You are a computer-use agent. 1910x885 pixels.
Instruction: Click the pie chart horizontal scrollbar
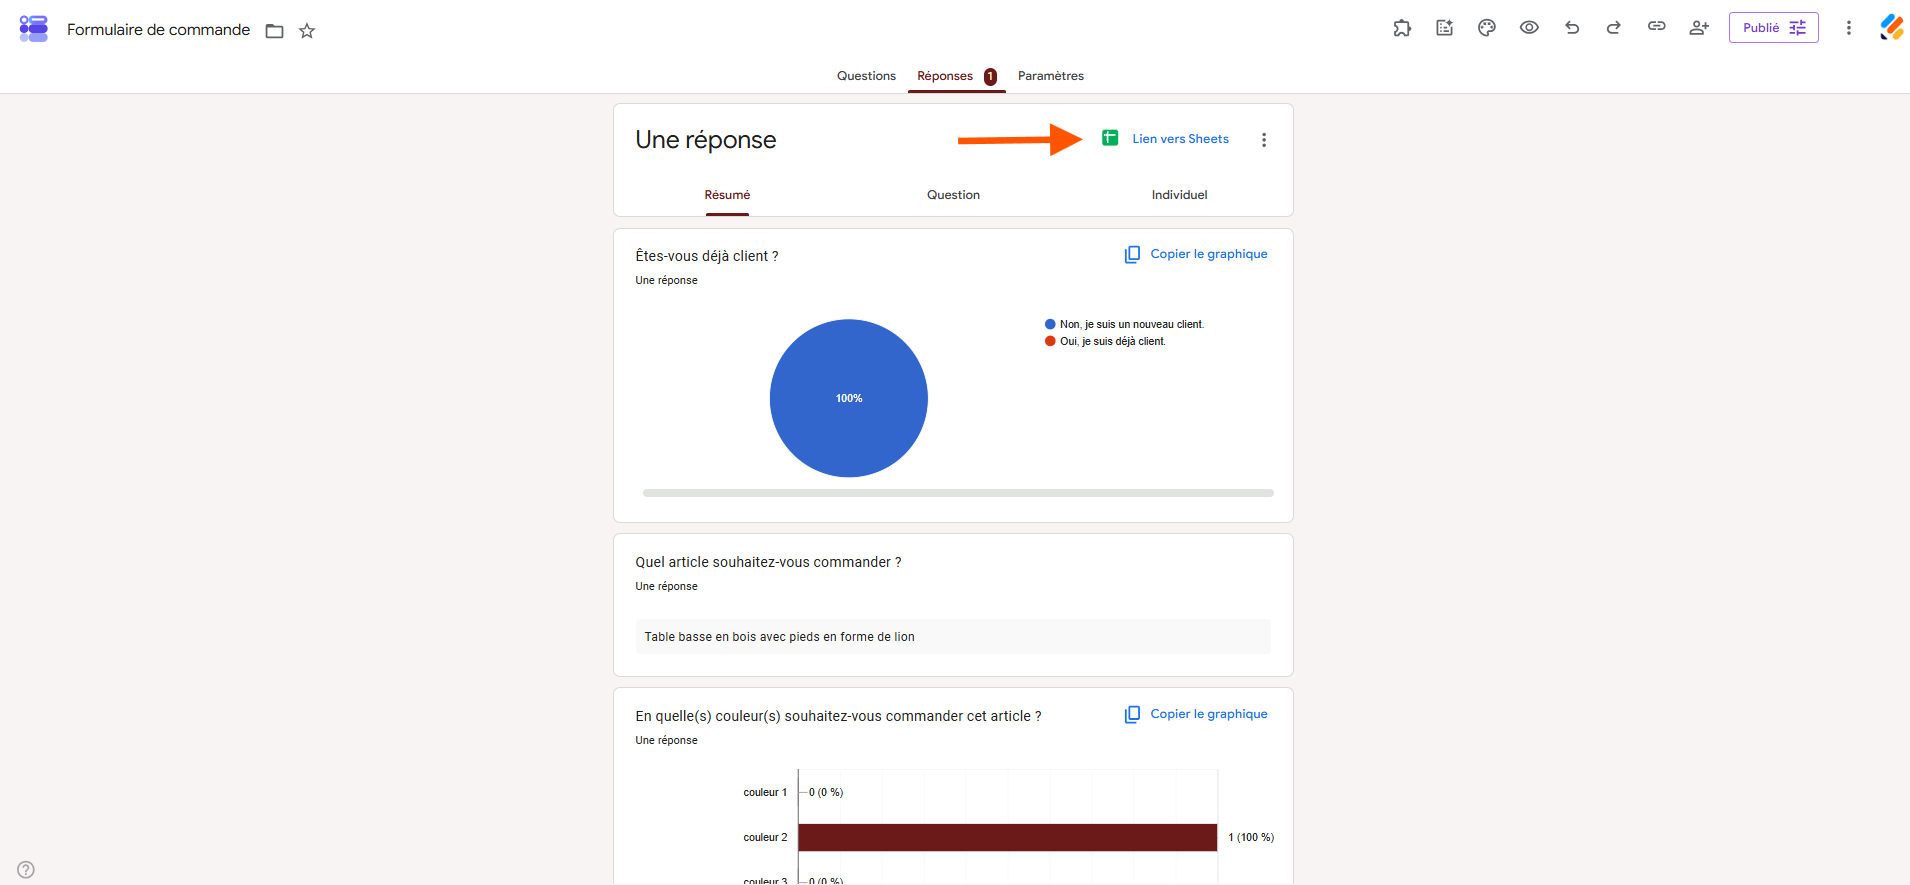point(958,493)
